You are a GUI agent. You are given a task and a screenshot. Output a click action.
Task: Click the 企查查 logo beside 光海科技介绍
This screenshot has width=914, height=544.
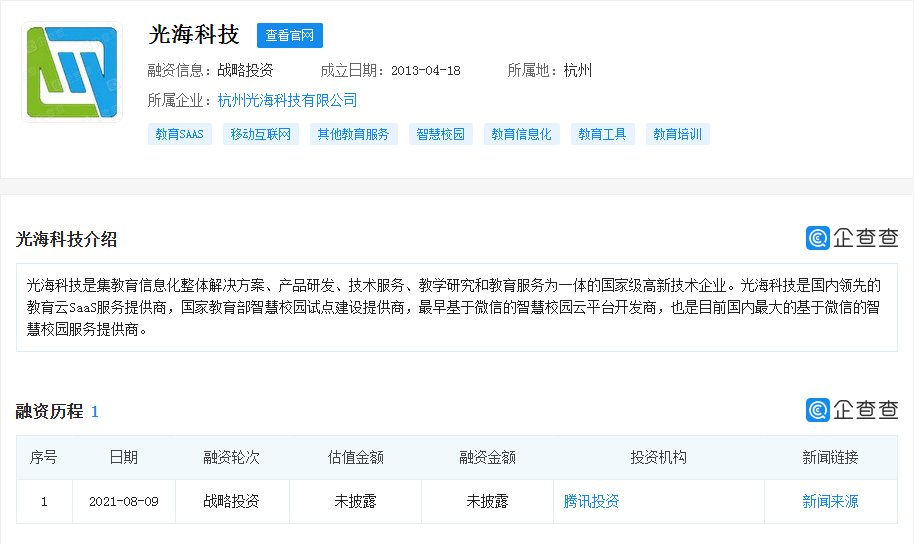(x=852, y=238)
